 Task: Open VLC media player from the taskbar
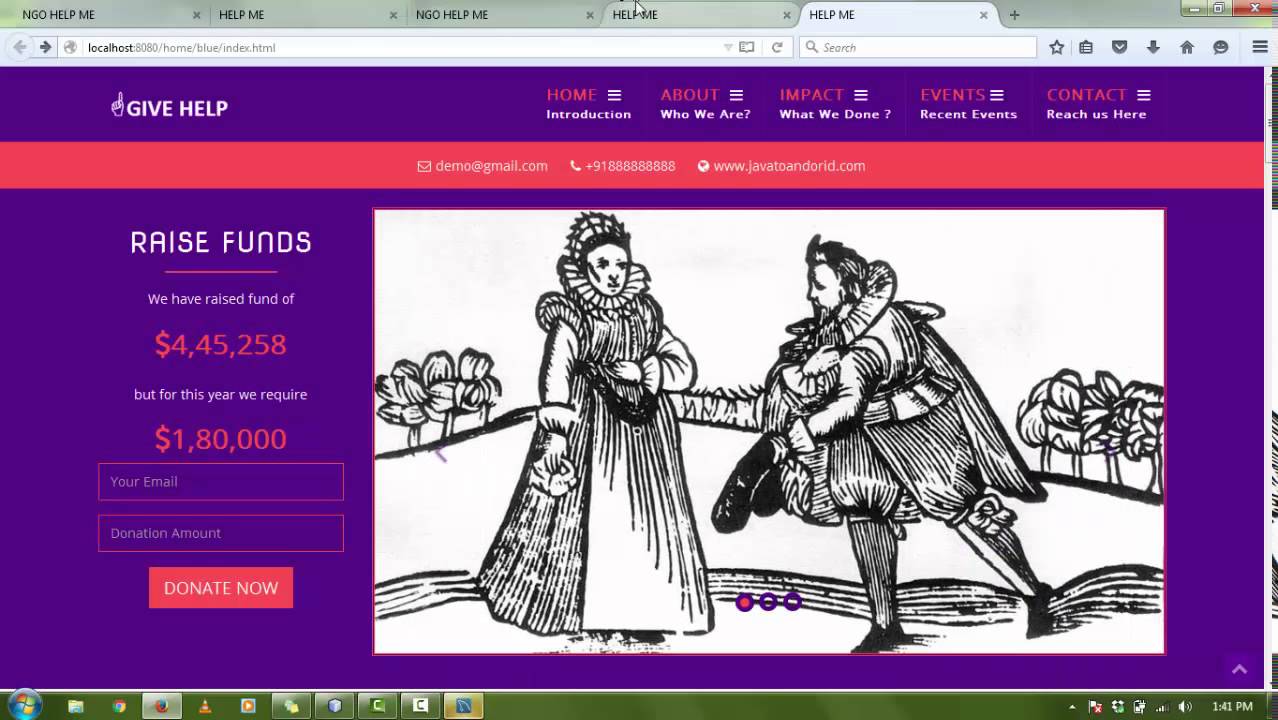pyautogui.click(x=205, y=706)
